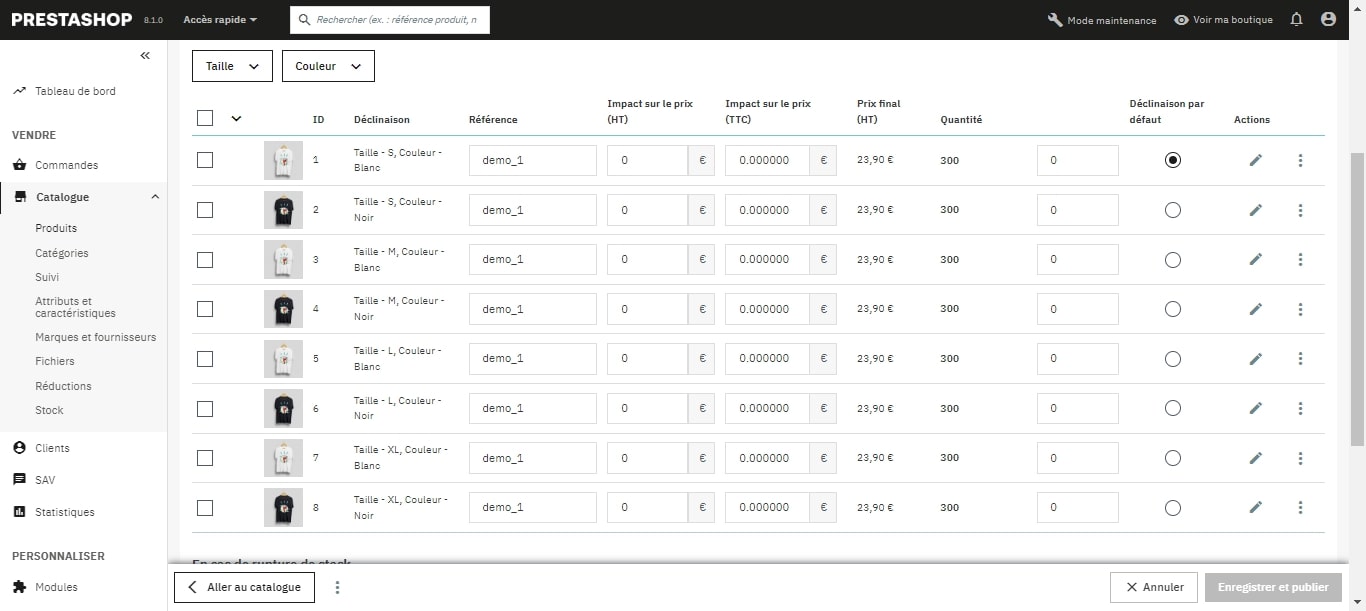Select all combinations header checkbox
The image size is (1366, 611).
(205, 118)
